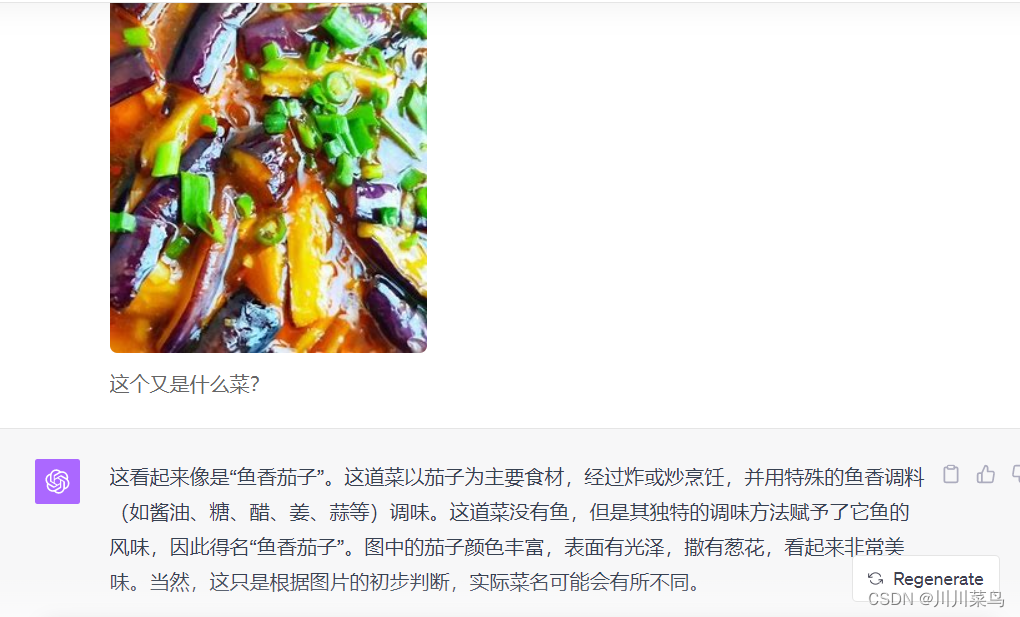1020x617 pixels.
Task: Click the user question 这个又是什么菜?
Action: 184,384
